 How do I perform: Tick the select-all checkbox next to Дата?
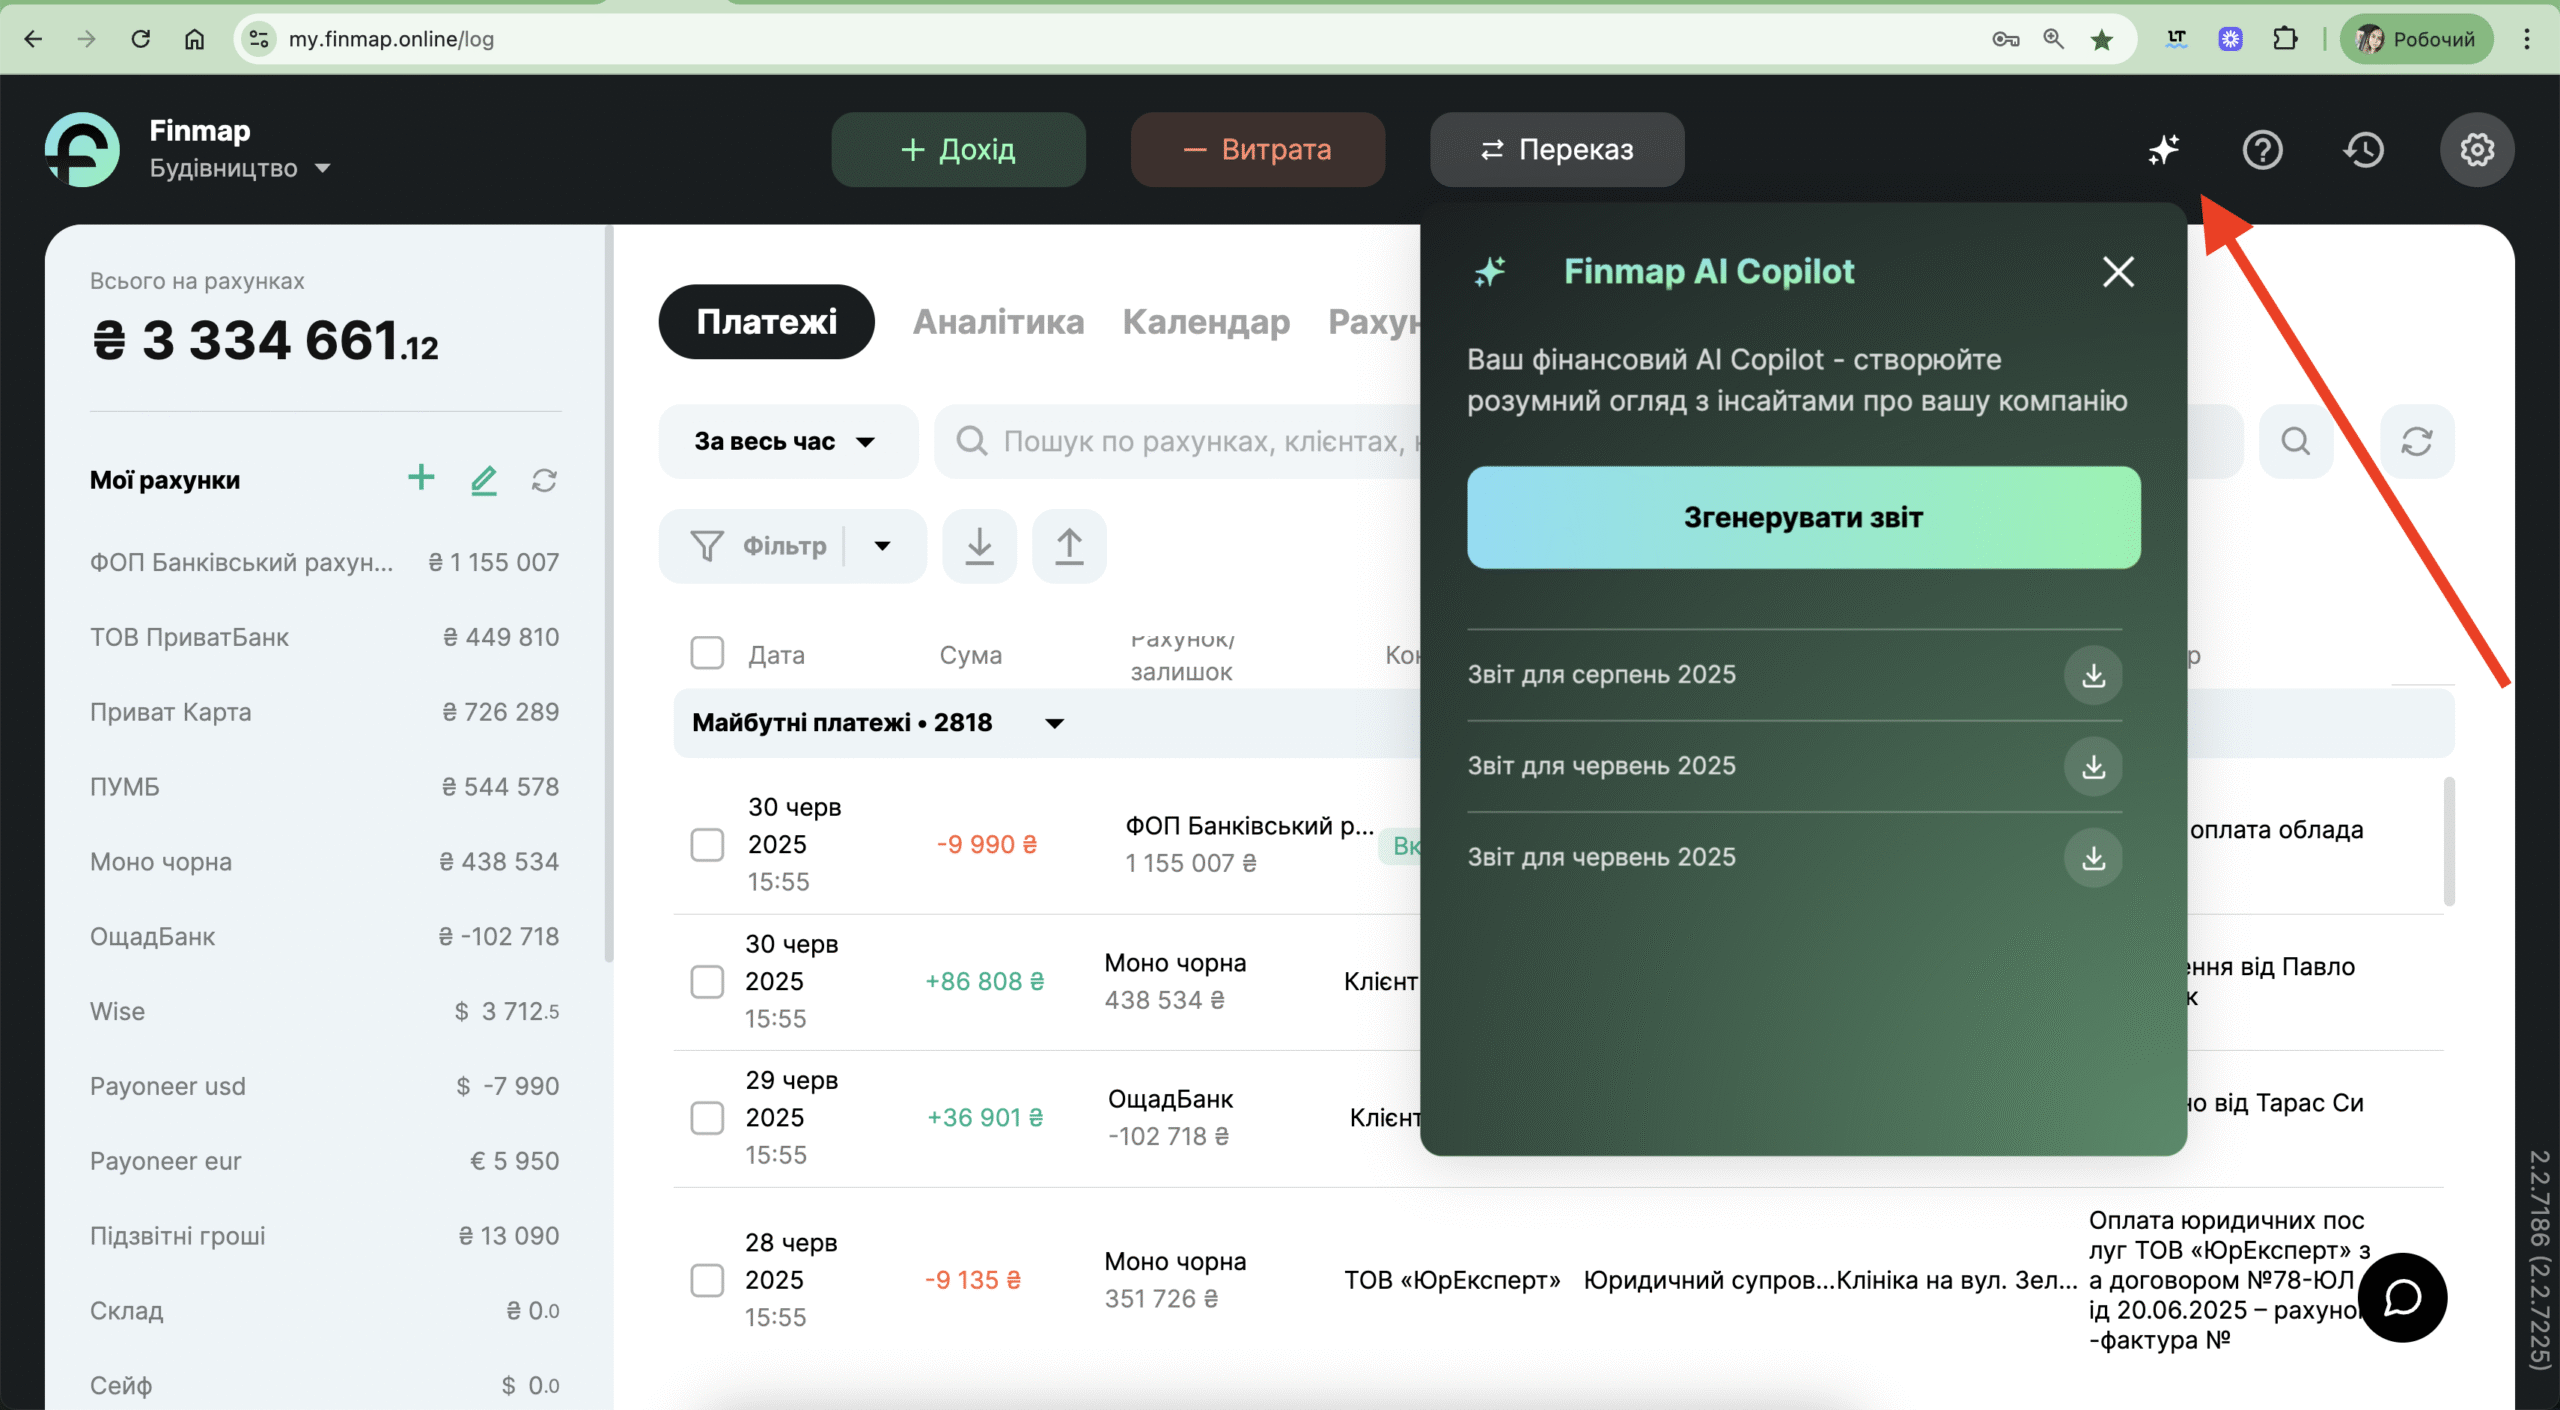tap(707, 653)
